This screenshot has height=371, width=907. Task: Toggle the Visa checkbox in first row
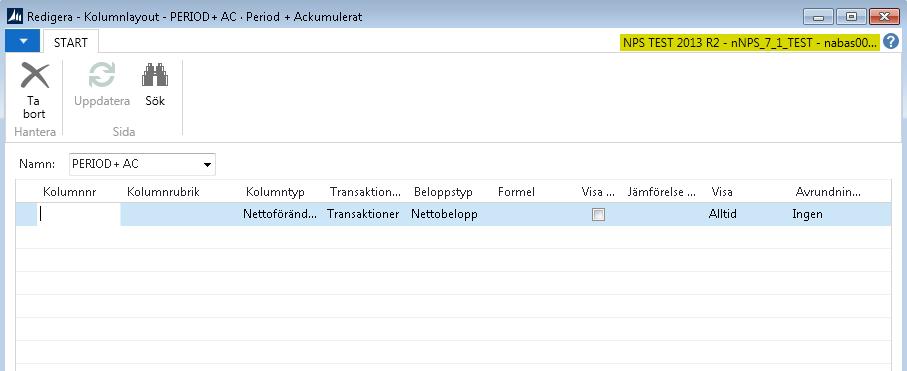598,215
